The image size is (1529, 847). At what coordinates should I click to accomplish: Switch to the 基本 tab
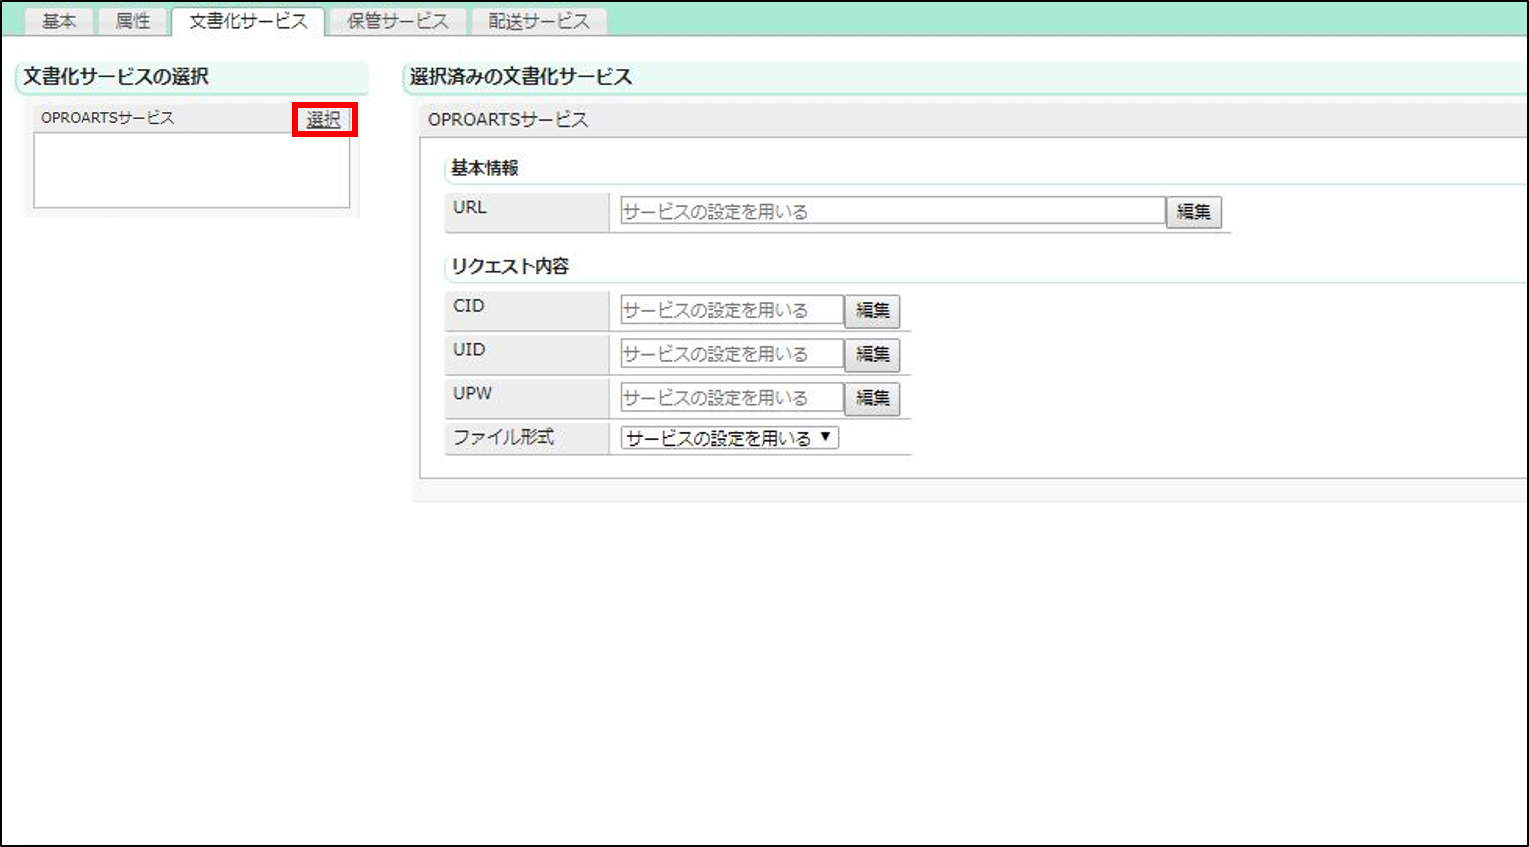pos(58,21)
